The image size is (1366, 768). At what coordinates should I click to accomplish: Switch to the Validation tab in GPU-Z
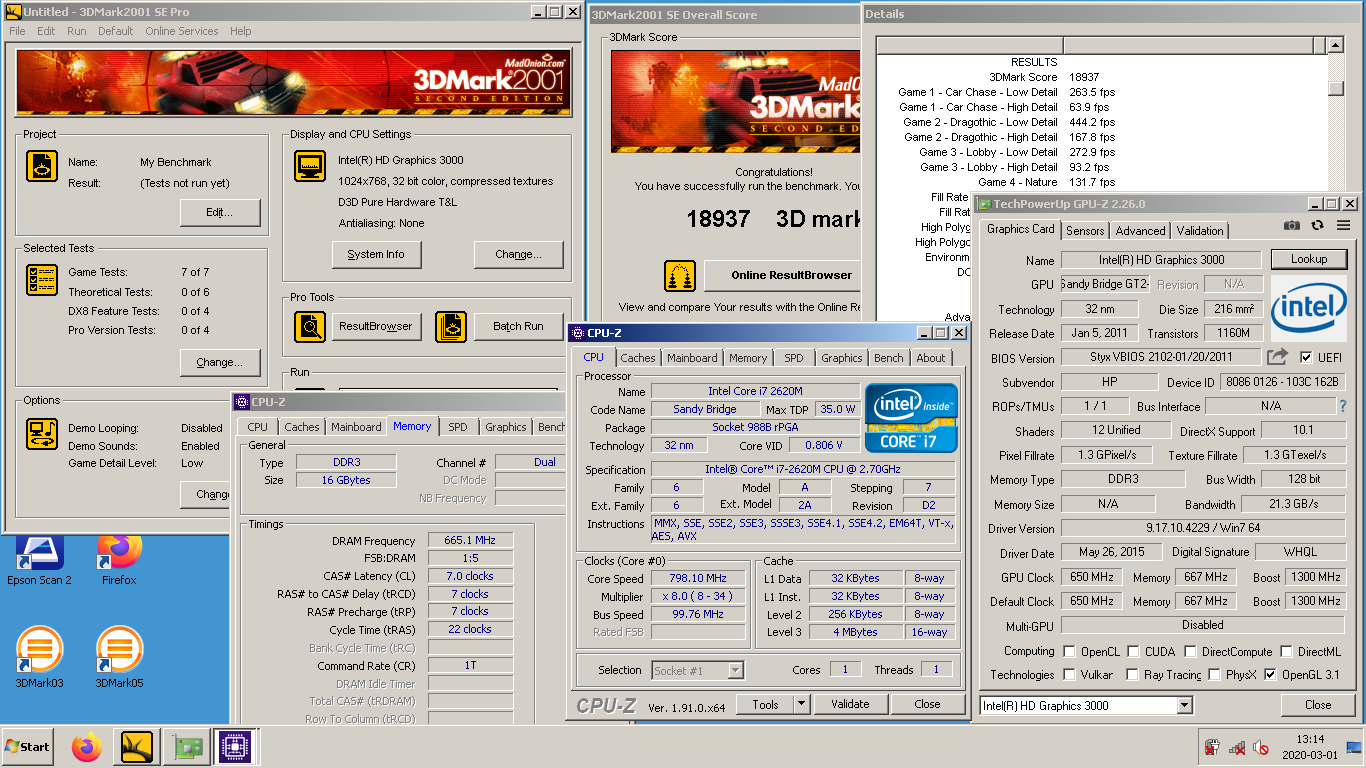point(1200,230)
